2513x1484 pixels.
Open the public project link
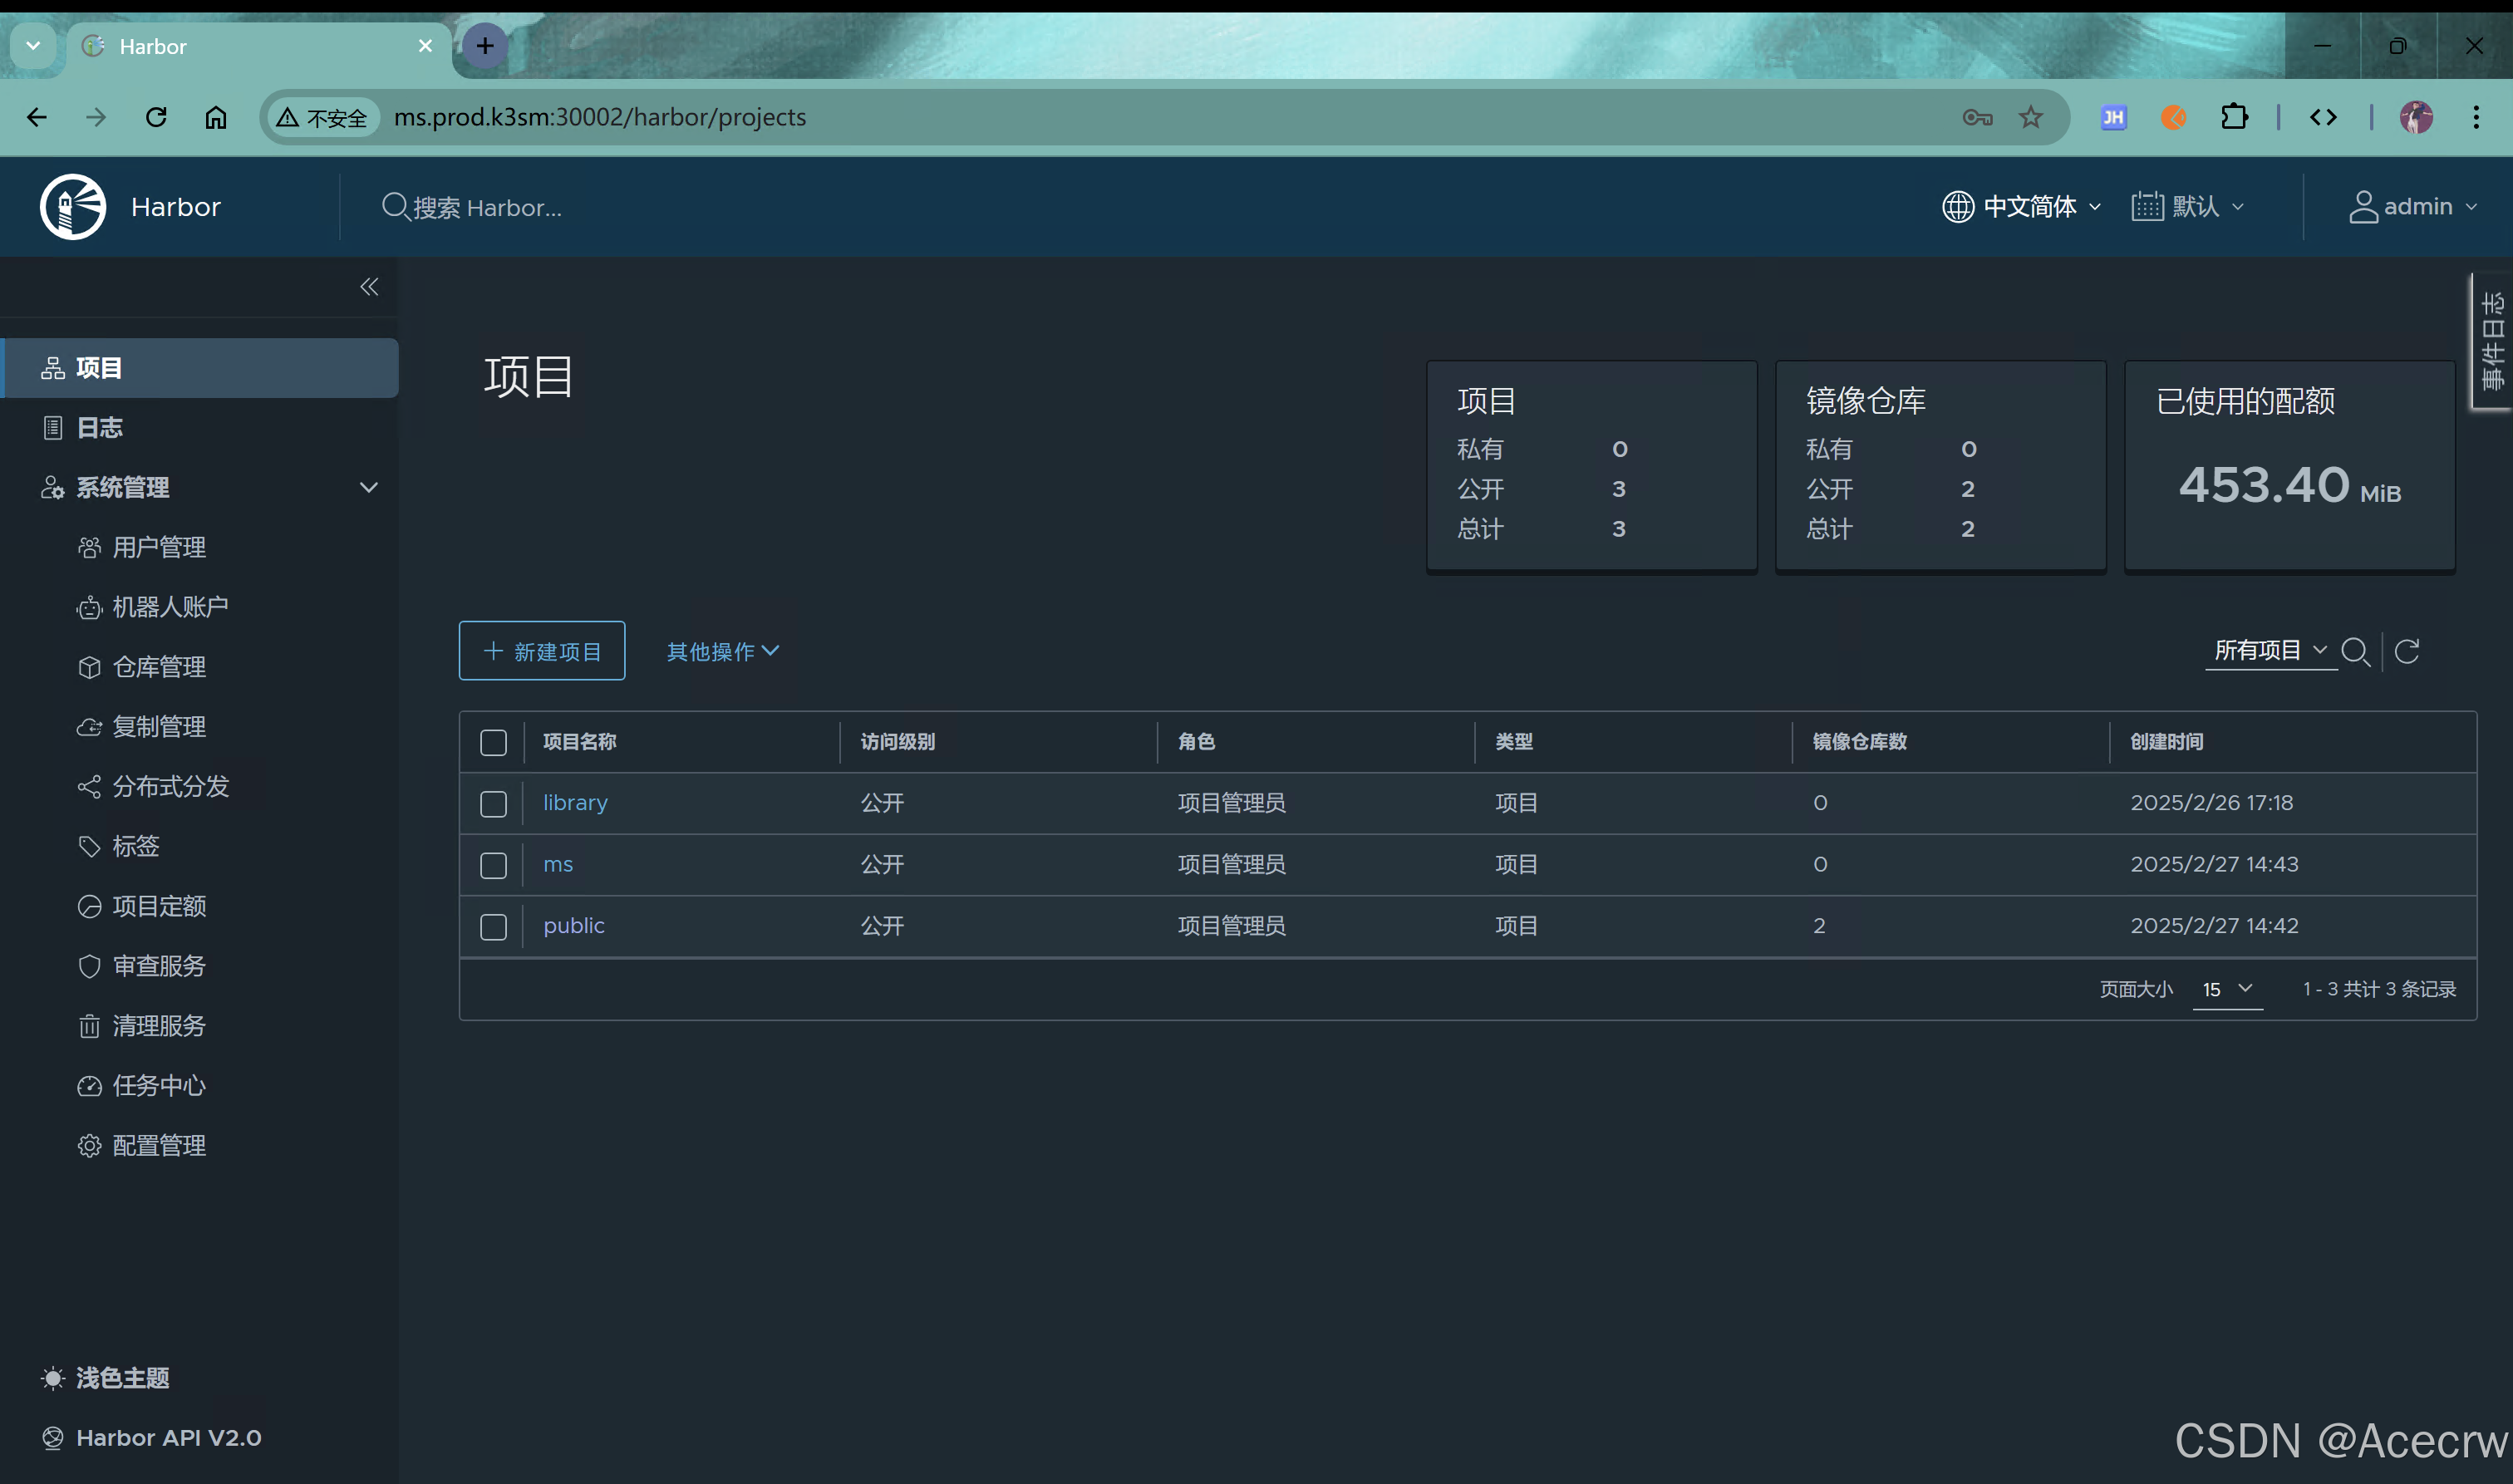coord(573,926)
